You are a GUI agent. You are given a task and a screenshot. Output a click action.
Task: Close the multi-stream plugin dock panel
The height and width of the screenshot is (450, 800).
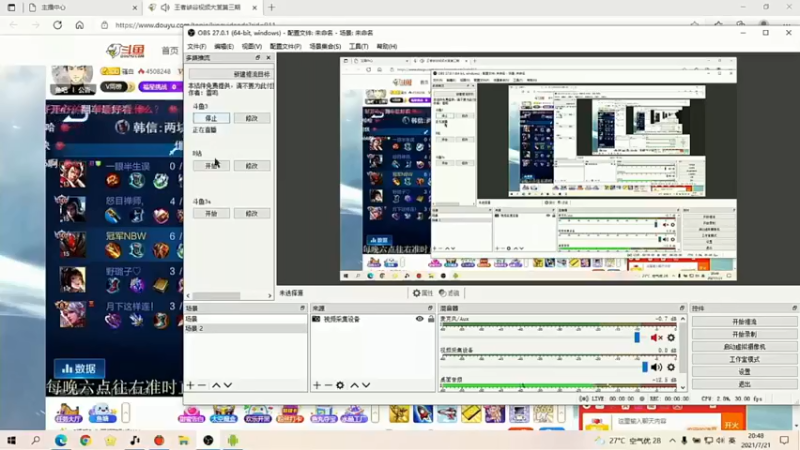[268, 58]
